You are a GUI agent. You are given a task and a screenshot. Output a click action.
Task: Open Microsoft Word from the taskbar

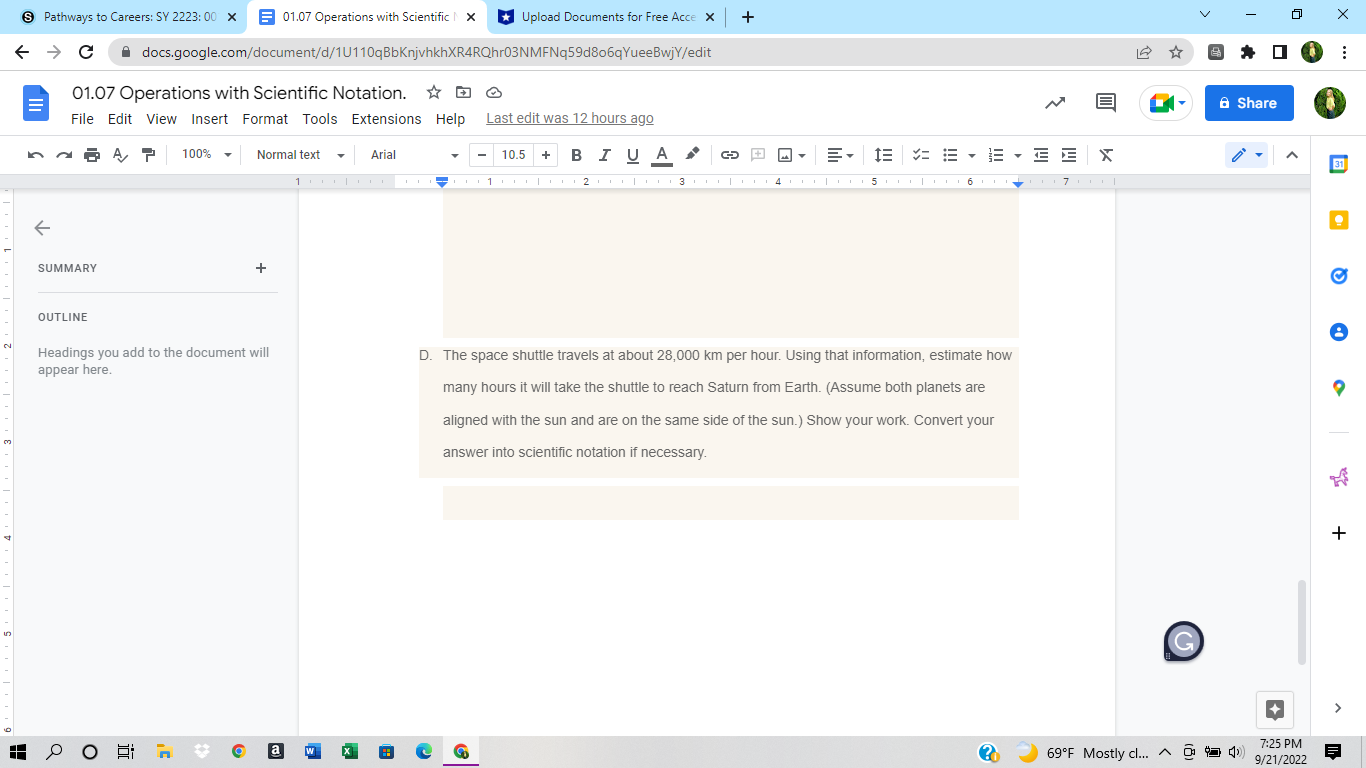(312, 752)
